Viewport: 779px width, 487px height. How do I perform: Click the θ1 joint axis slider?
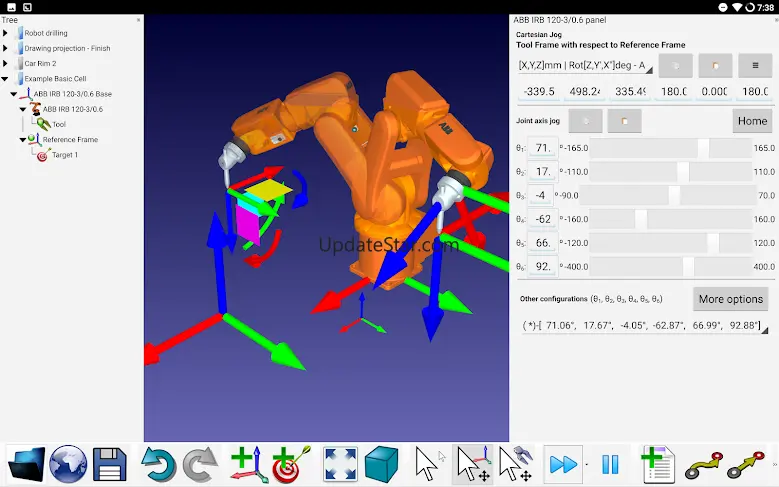pyautogui.click(x=670, y=148)
